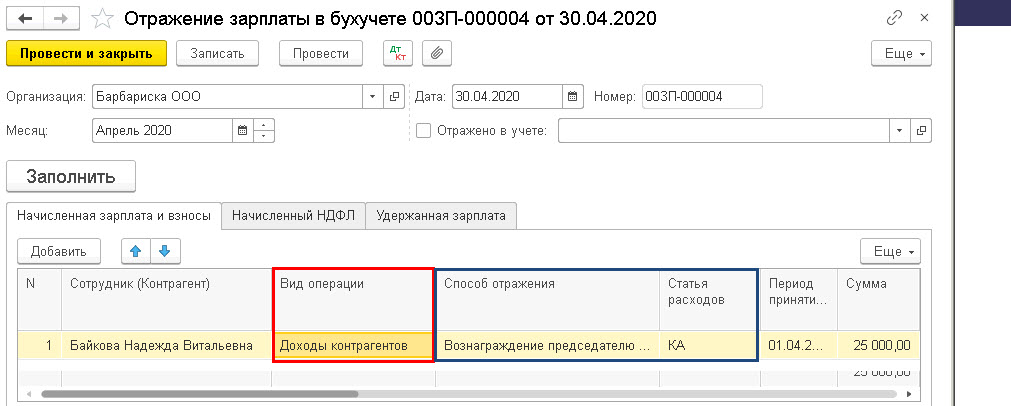Click in the Номер input field

[702, 97]
